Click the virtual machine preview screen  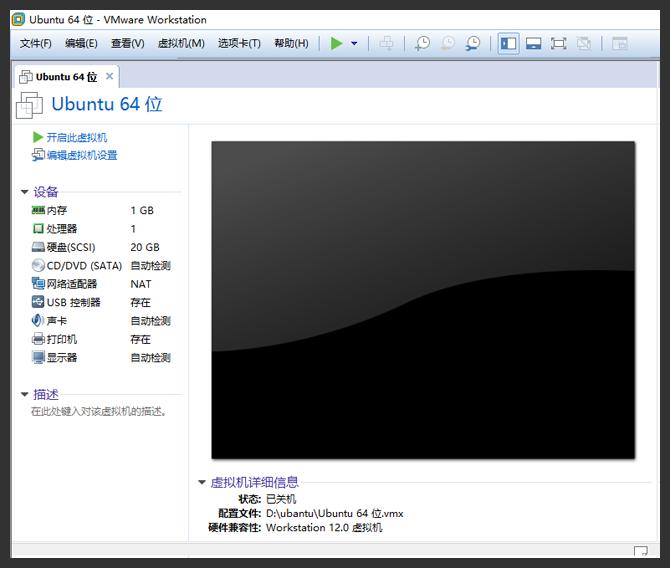[423, 299]
